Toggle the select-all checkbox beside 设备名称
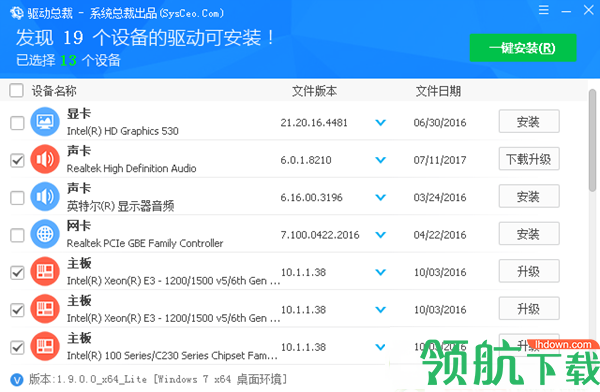Screen dimensions: 600x392 click(x=16, y=91)
